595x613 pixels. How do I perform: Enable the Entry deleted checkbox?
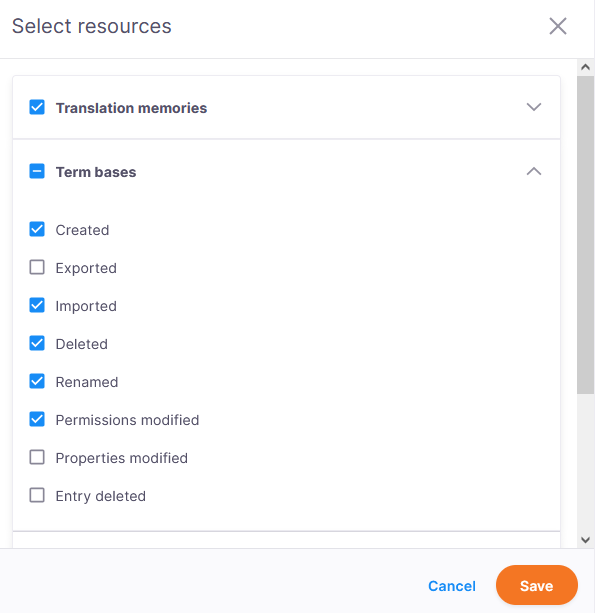(37, 495)
